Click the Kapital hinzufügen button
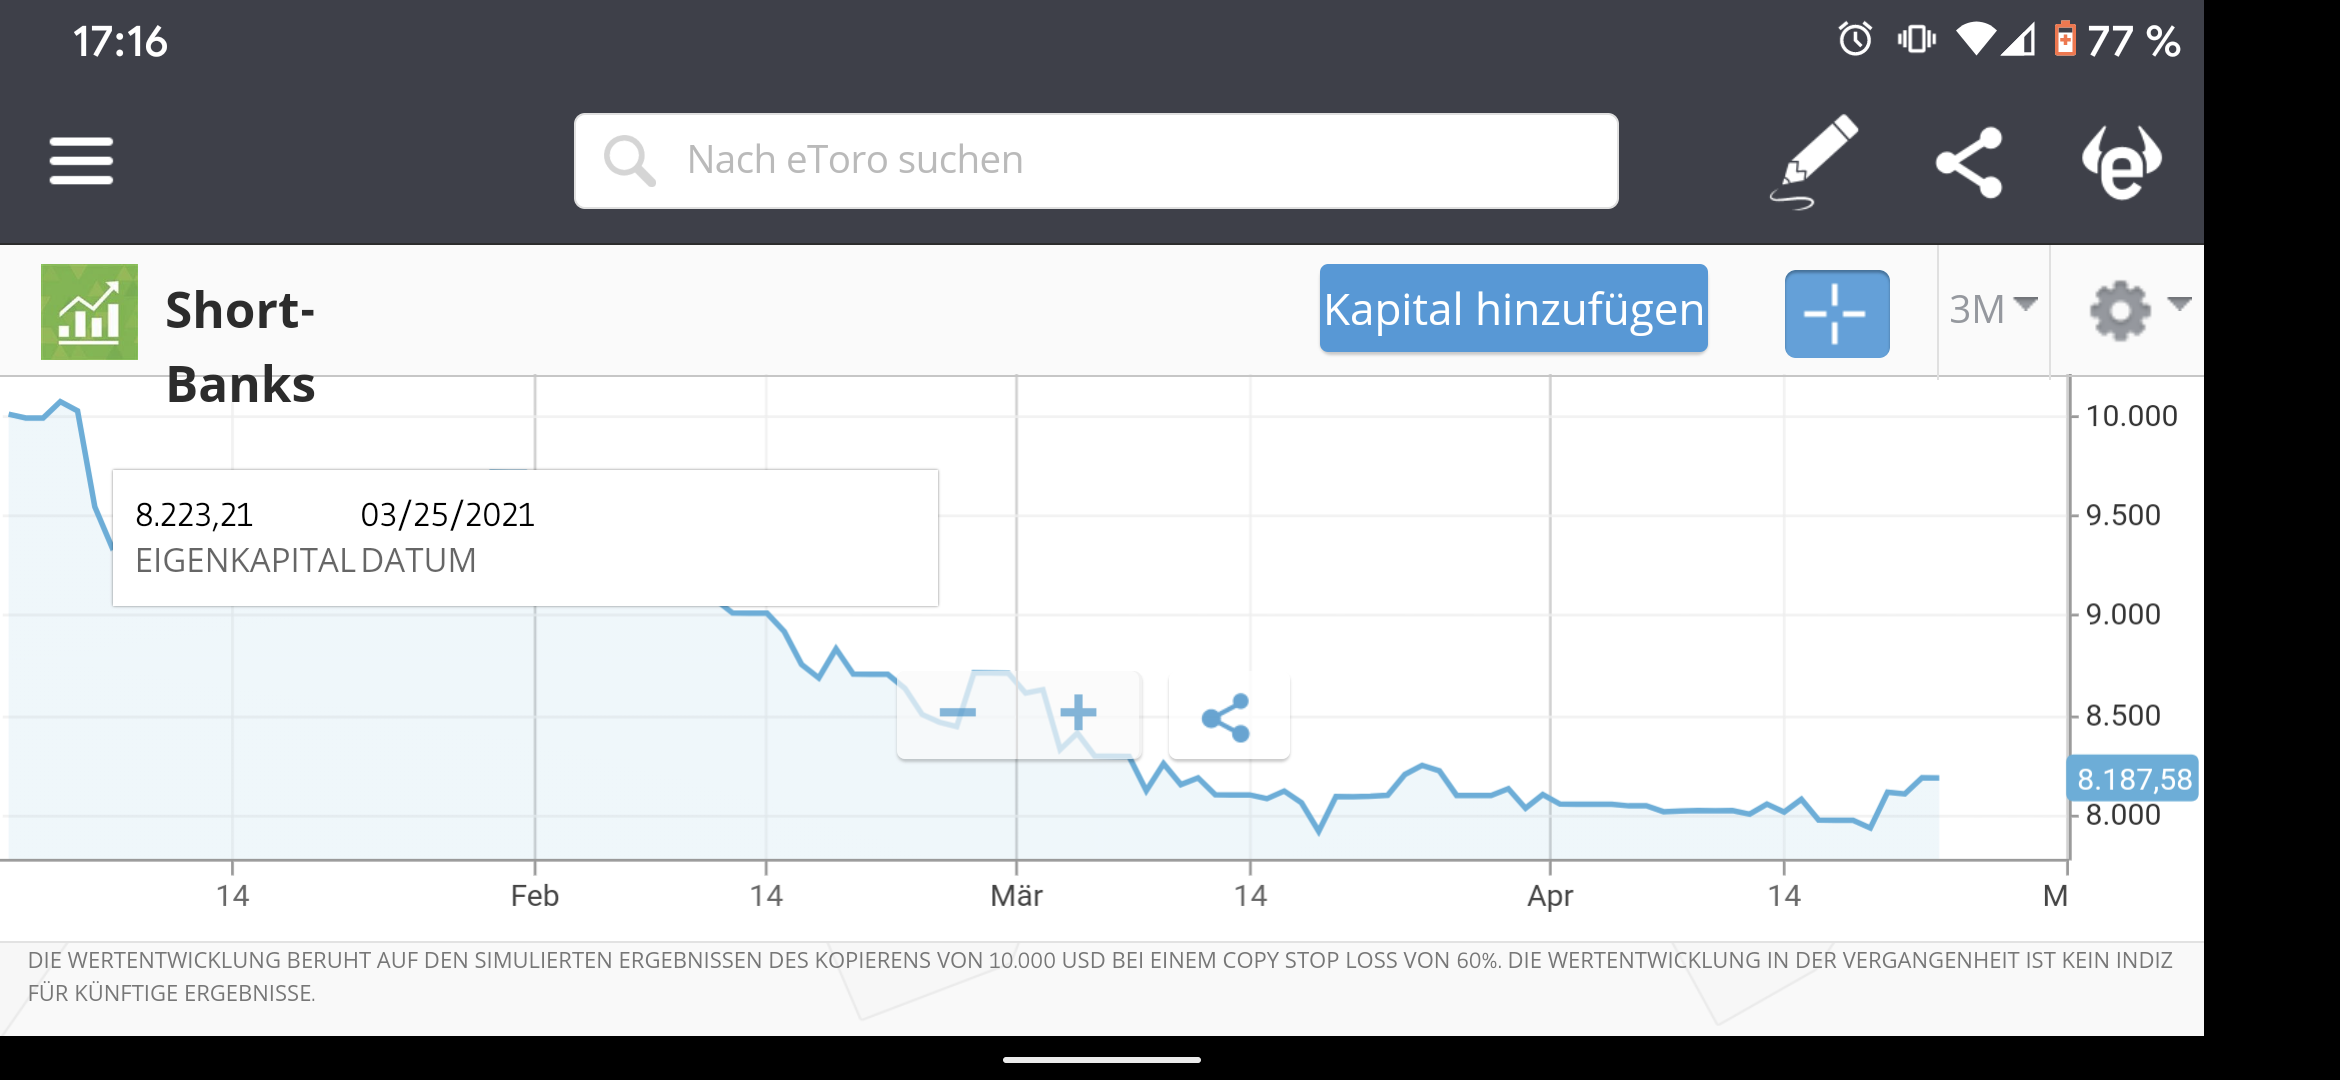This screenshot has height=1080, width=2340. click(1513, 309)
